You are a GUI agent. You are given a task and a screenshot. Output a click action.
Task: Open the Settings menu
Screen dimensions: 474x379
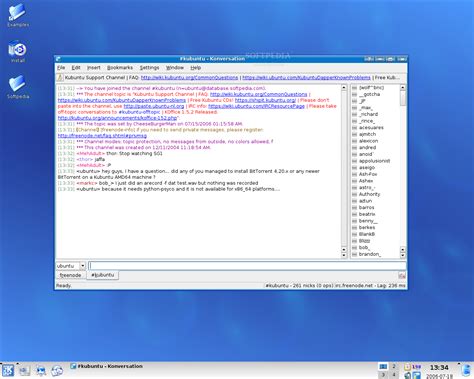(149, 68)
